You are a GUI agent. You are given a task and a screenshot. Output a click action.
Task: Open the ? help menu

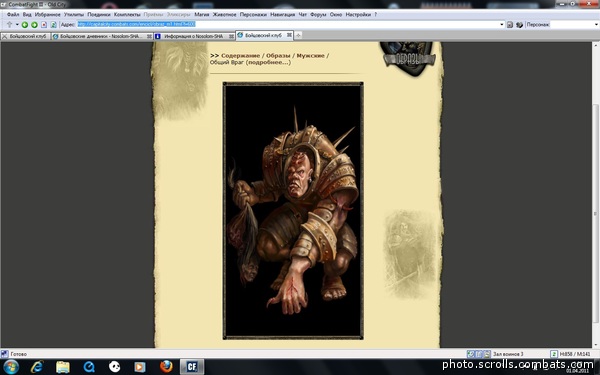click(375, 15)
